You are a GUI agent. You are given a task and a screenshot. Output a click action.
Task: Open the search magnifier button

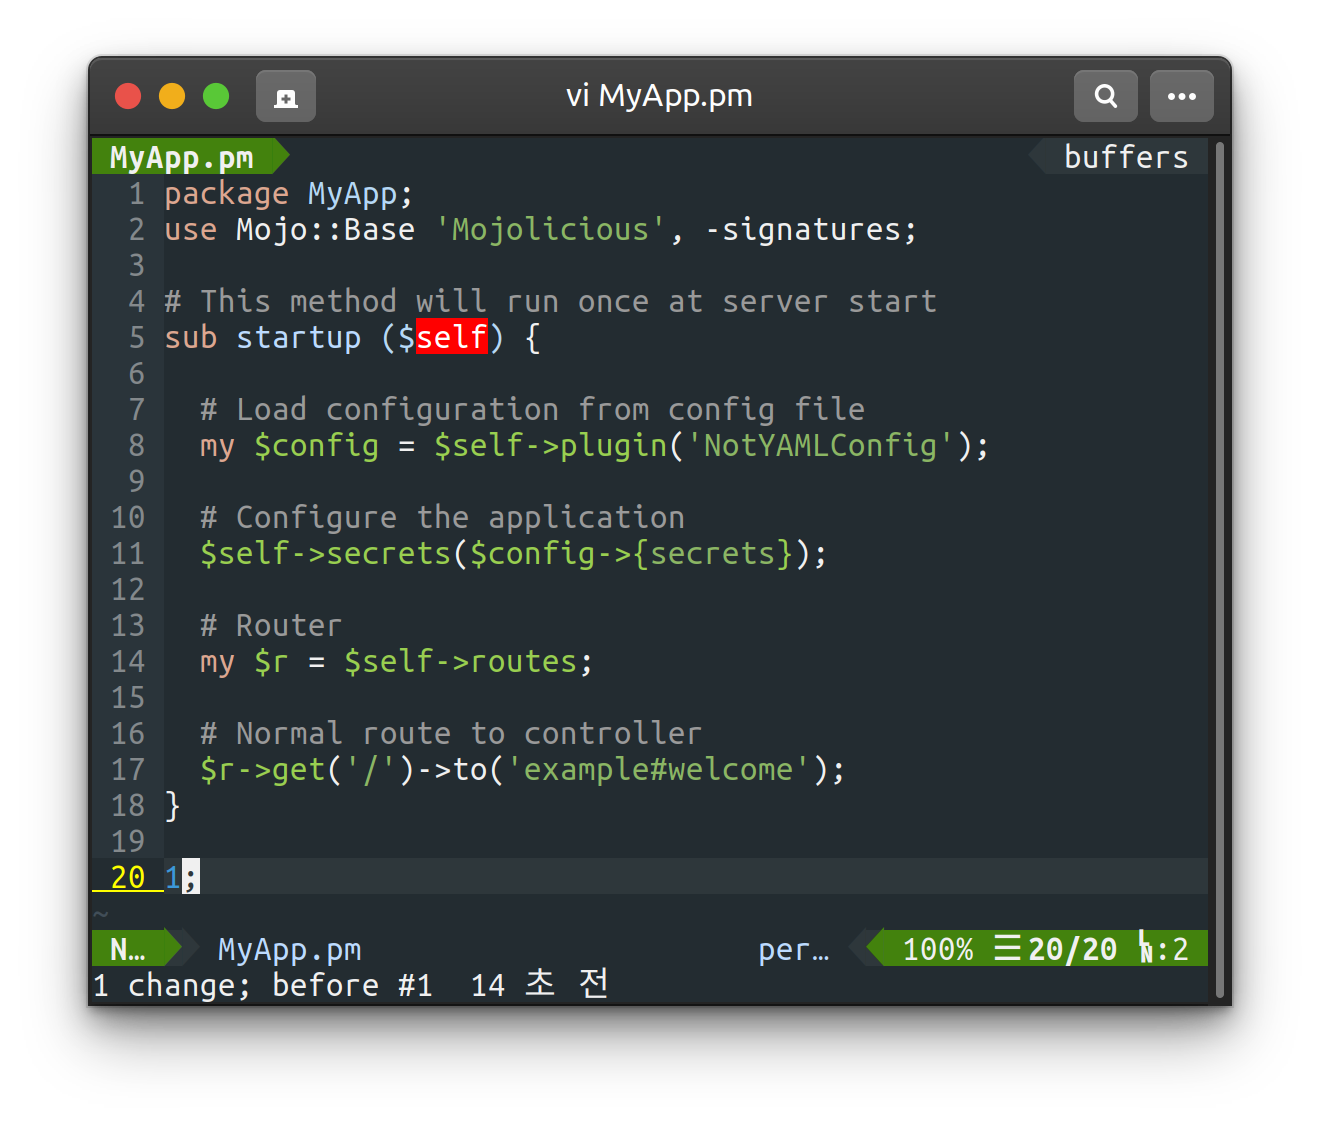(x=1105, y=96)
